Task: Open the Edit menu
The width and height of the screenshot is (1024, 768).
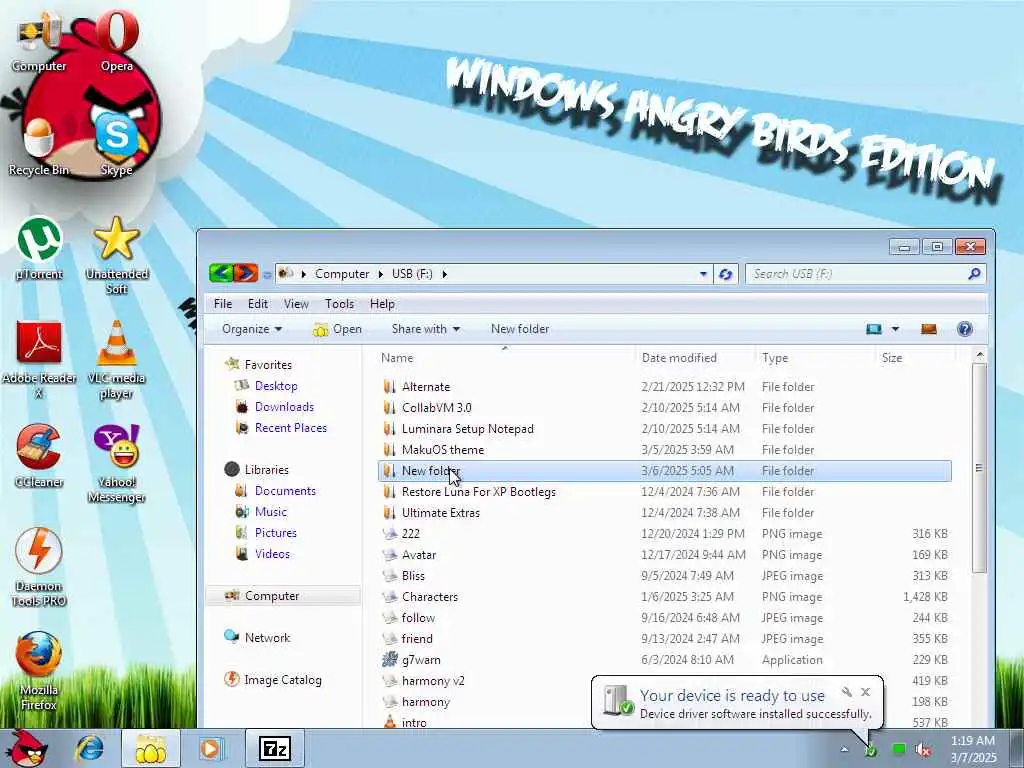Action: click(x=258, y=304)
